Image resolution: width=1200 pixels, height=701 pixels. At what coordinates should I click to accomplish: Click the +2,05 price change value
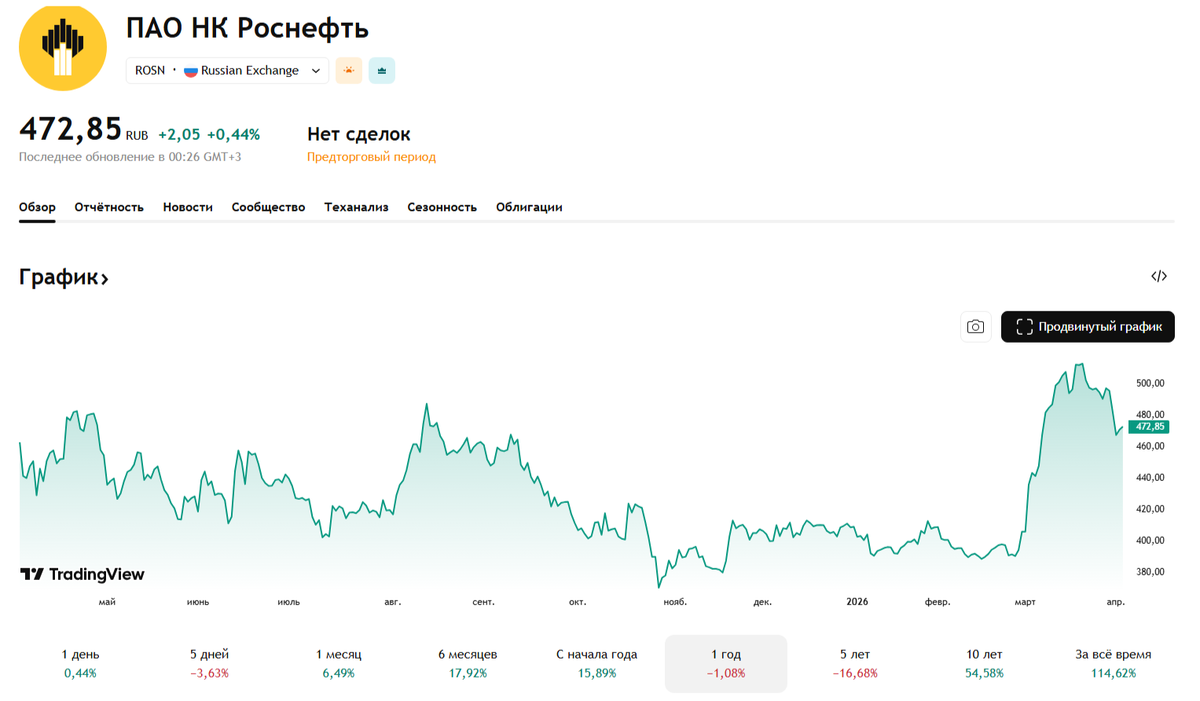click(179, 134)
